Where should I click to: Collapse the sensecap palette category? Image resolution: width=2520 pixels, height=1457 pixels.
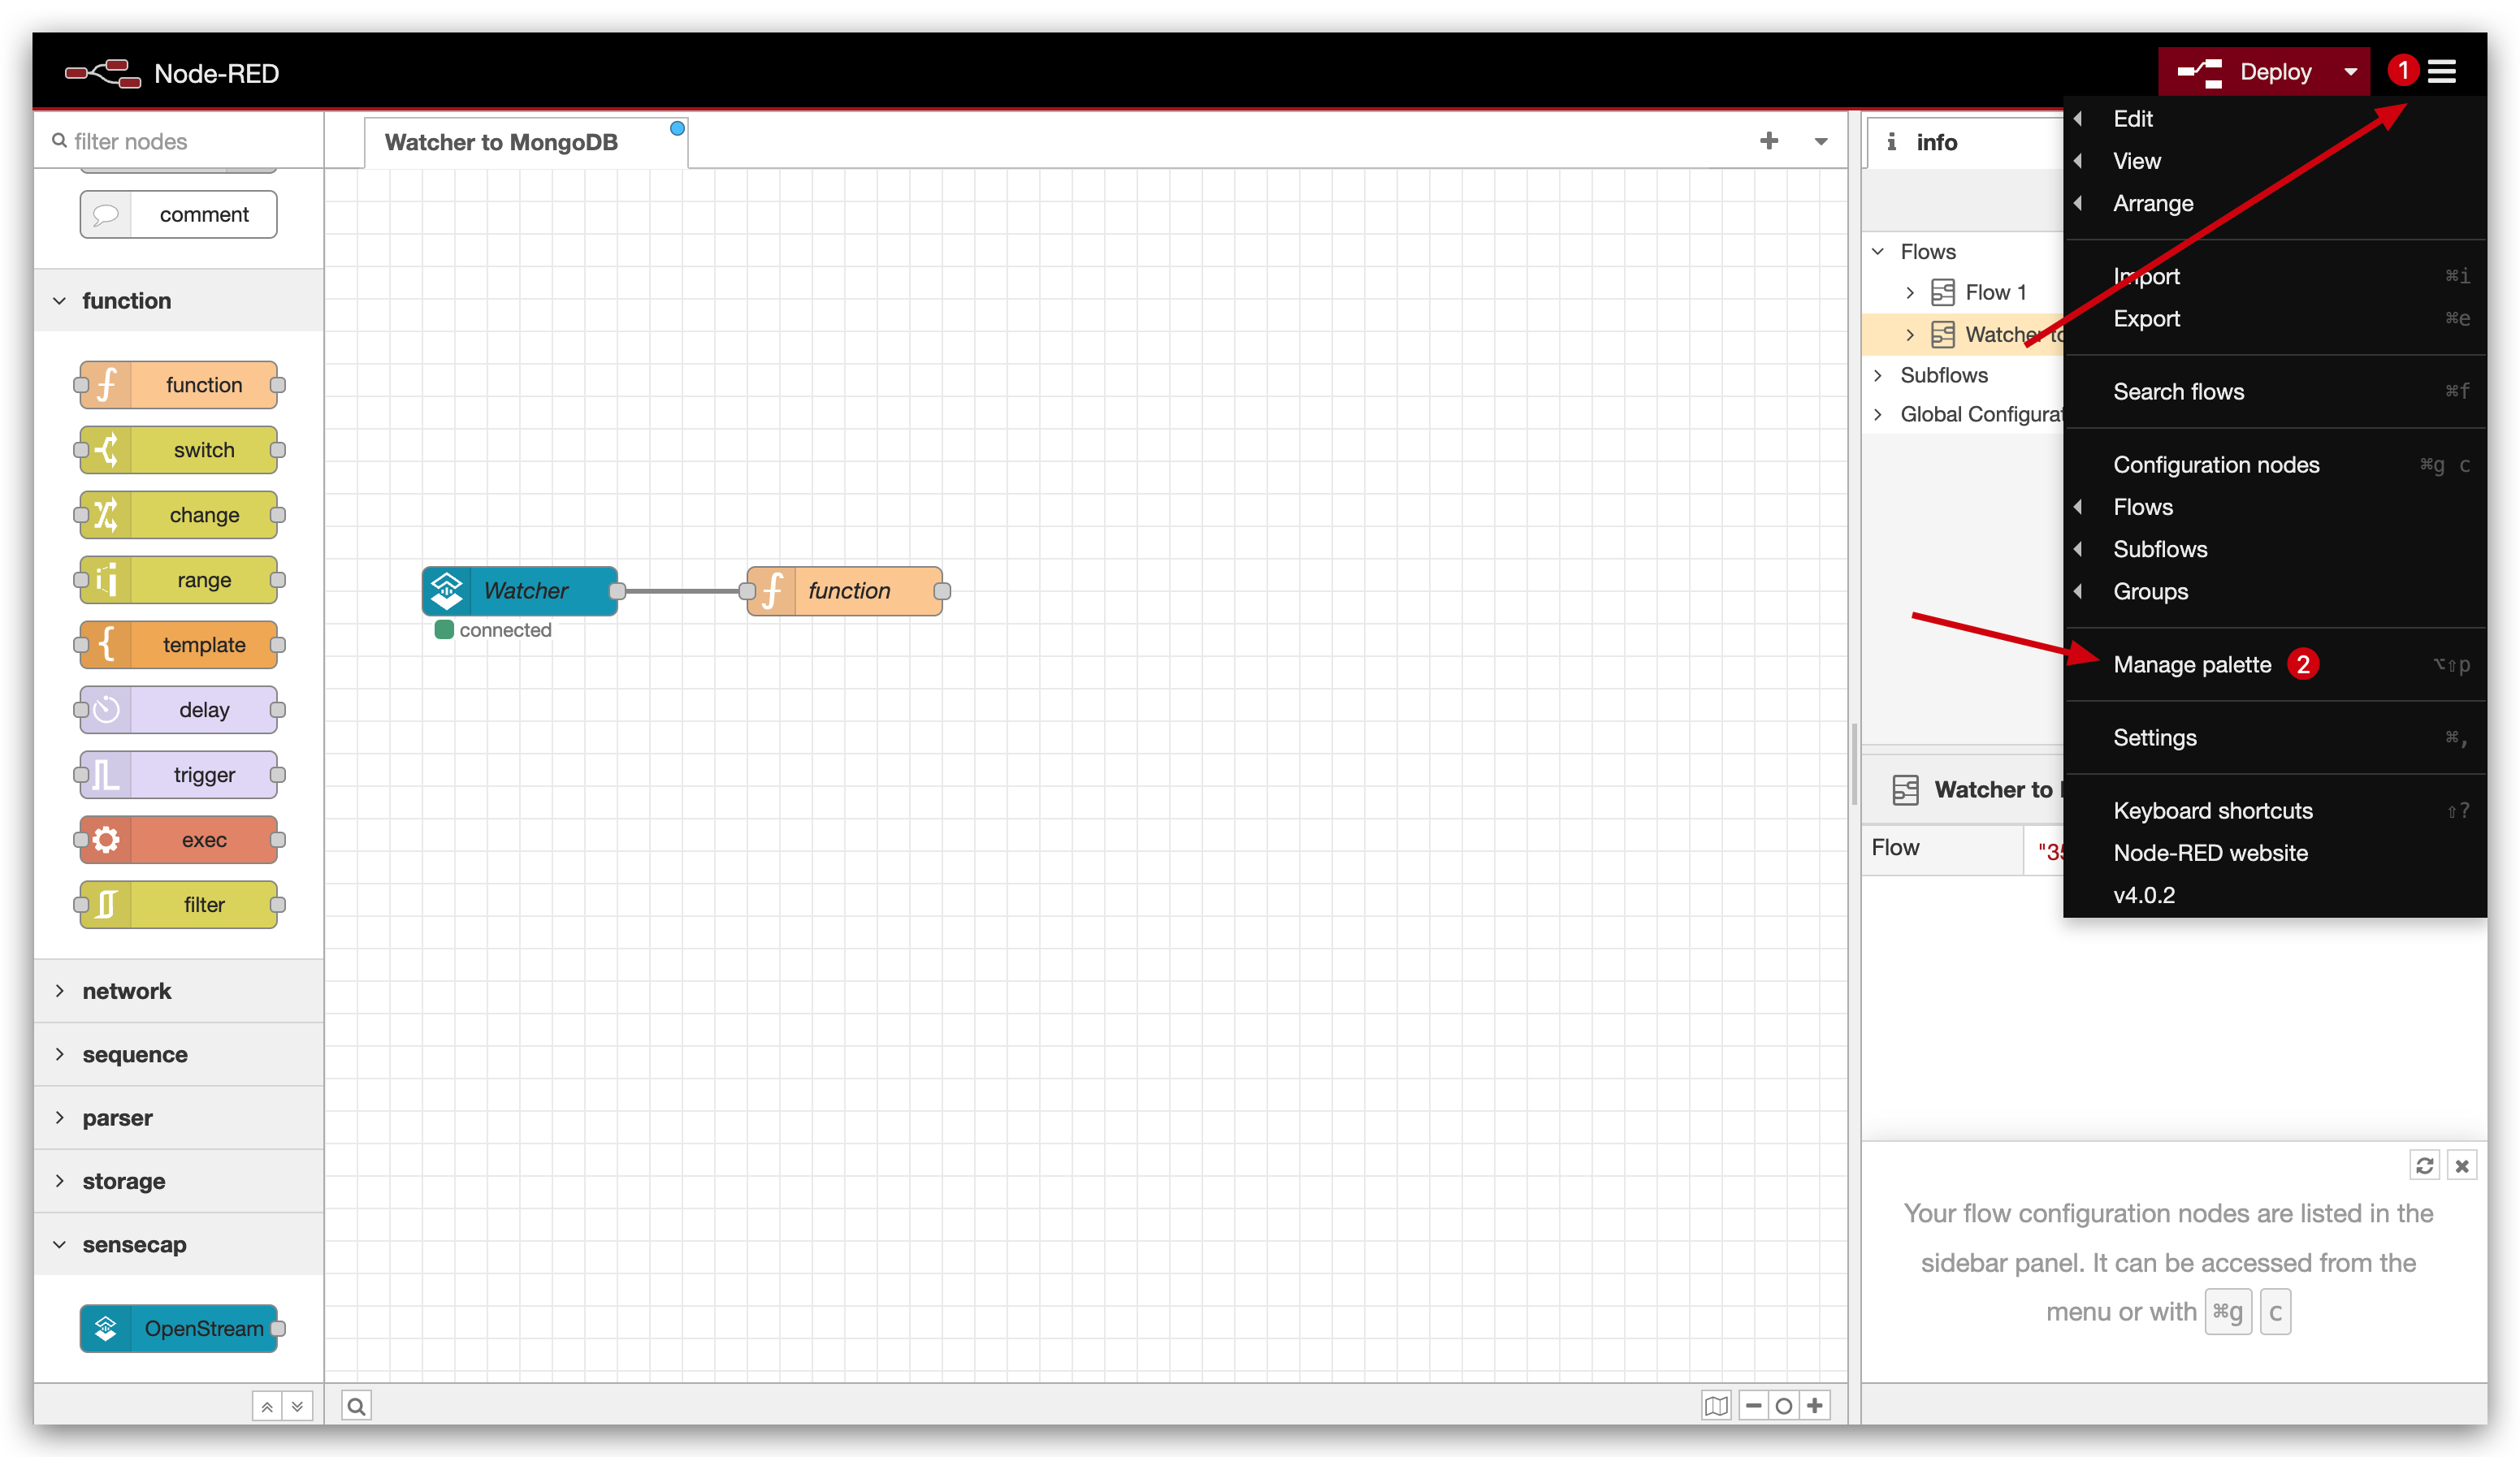click(x=178, y=1245)
